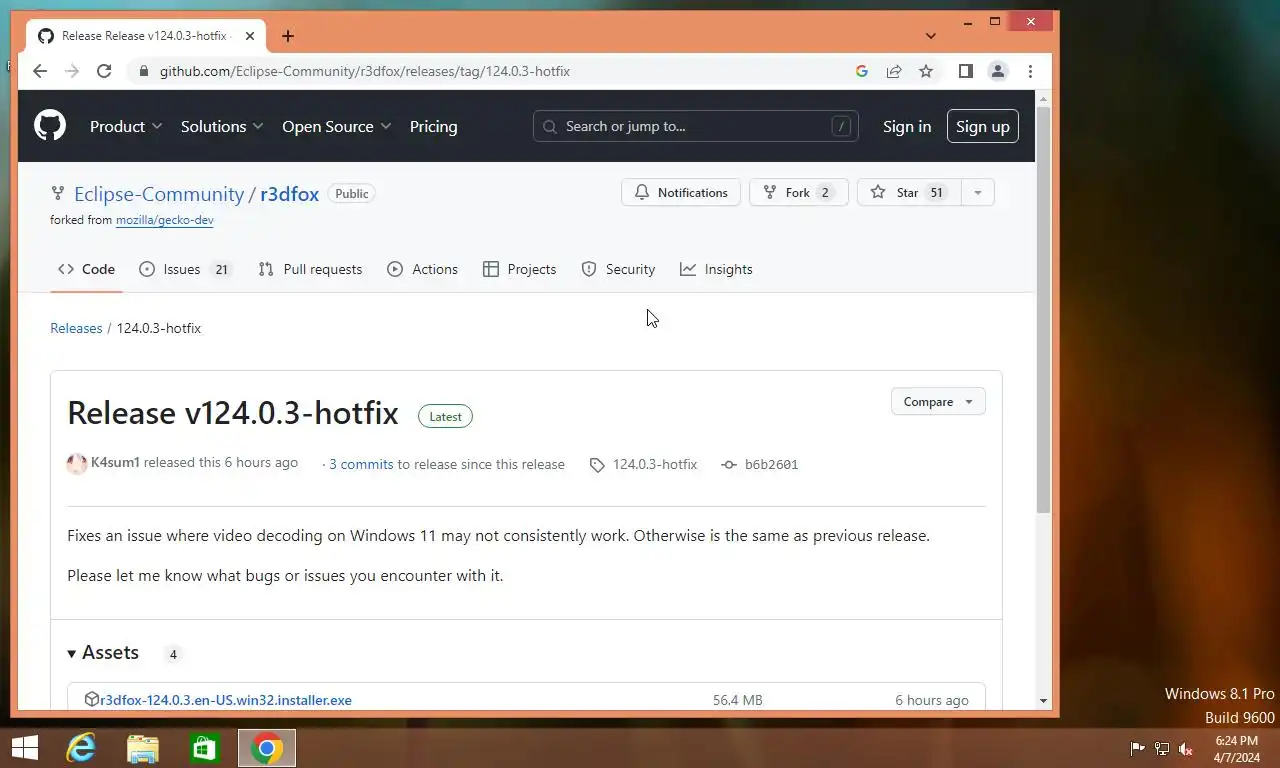This screenshot has width=1280, height=768.
Task: Open the Compare dropdown
Action: coord(938,401)
